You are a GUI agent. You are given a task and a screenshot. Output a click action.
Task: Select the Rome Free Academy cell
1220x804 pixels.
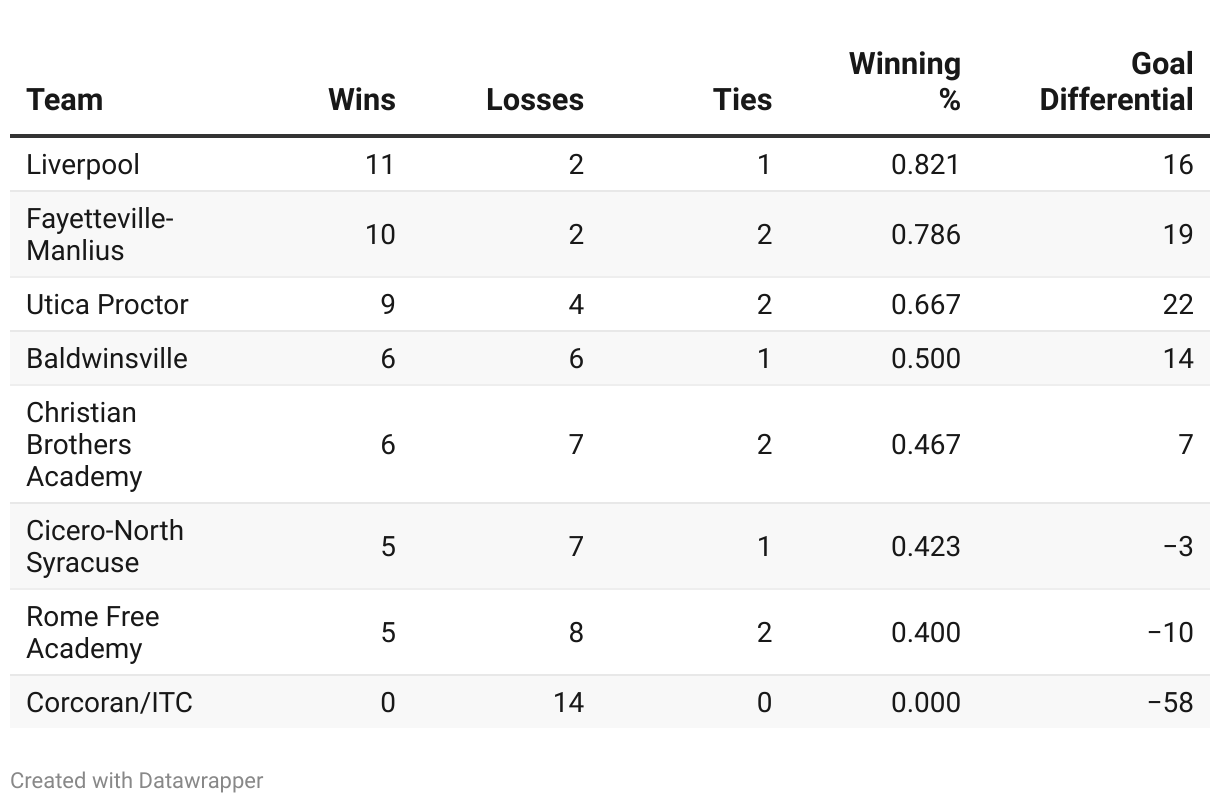(x=92, y=632)
